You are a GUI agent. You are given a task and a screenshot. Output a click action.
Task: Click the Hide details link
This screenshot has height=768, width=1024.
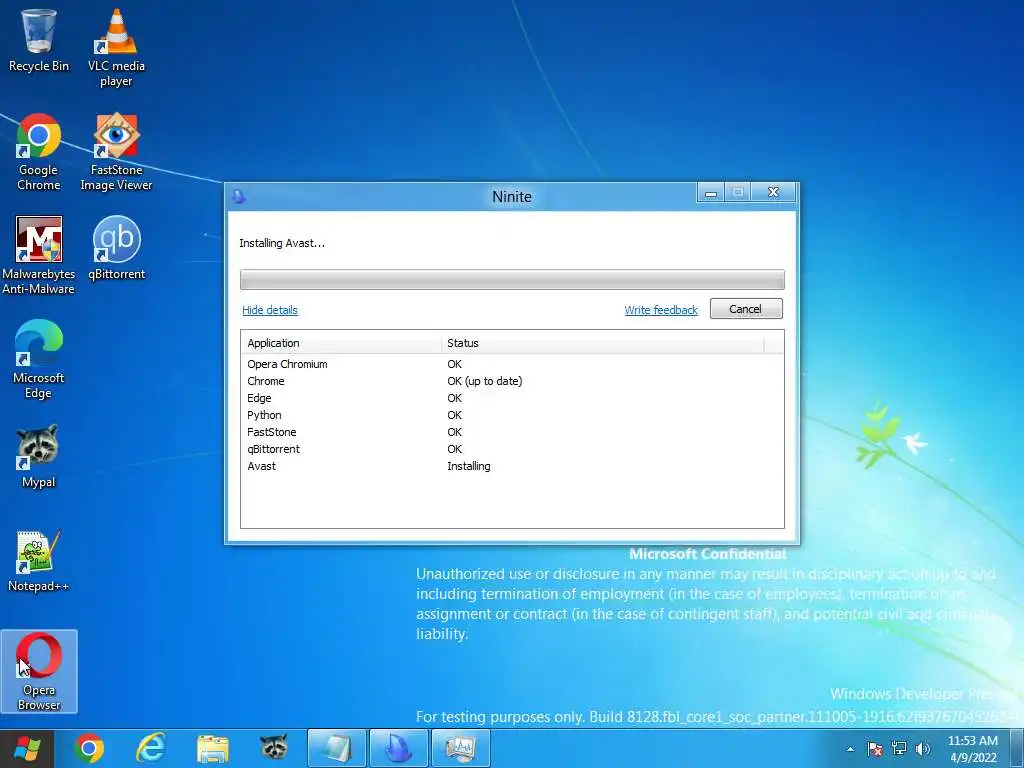pos(270,310)
